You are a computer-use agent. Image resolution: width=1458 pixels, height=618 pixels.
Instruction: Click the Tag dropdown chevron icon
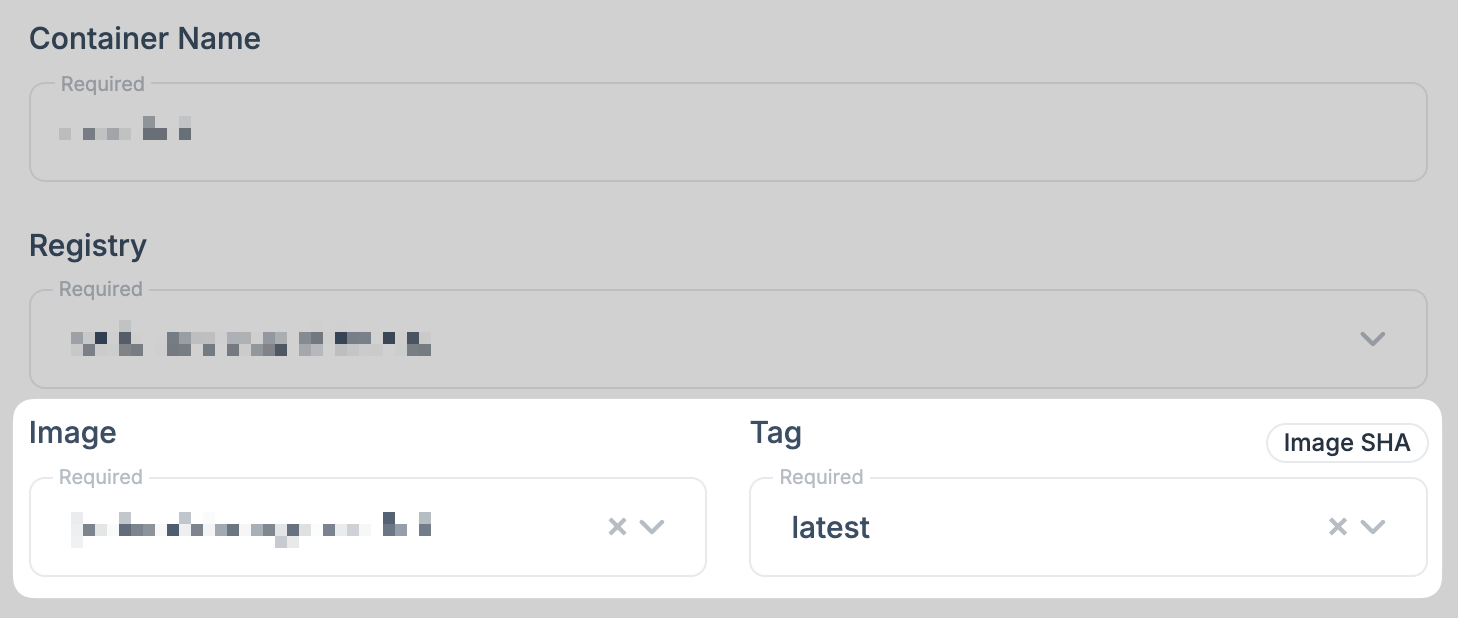pyautogui.click(x=1373, y=526)
